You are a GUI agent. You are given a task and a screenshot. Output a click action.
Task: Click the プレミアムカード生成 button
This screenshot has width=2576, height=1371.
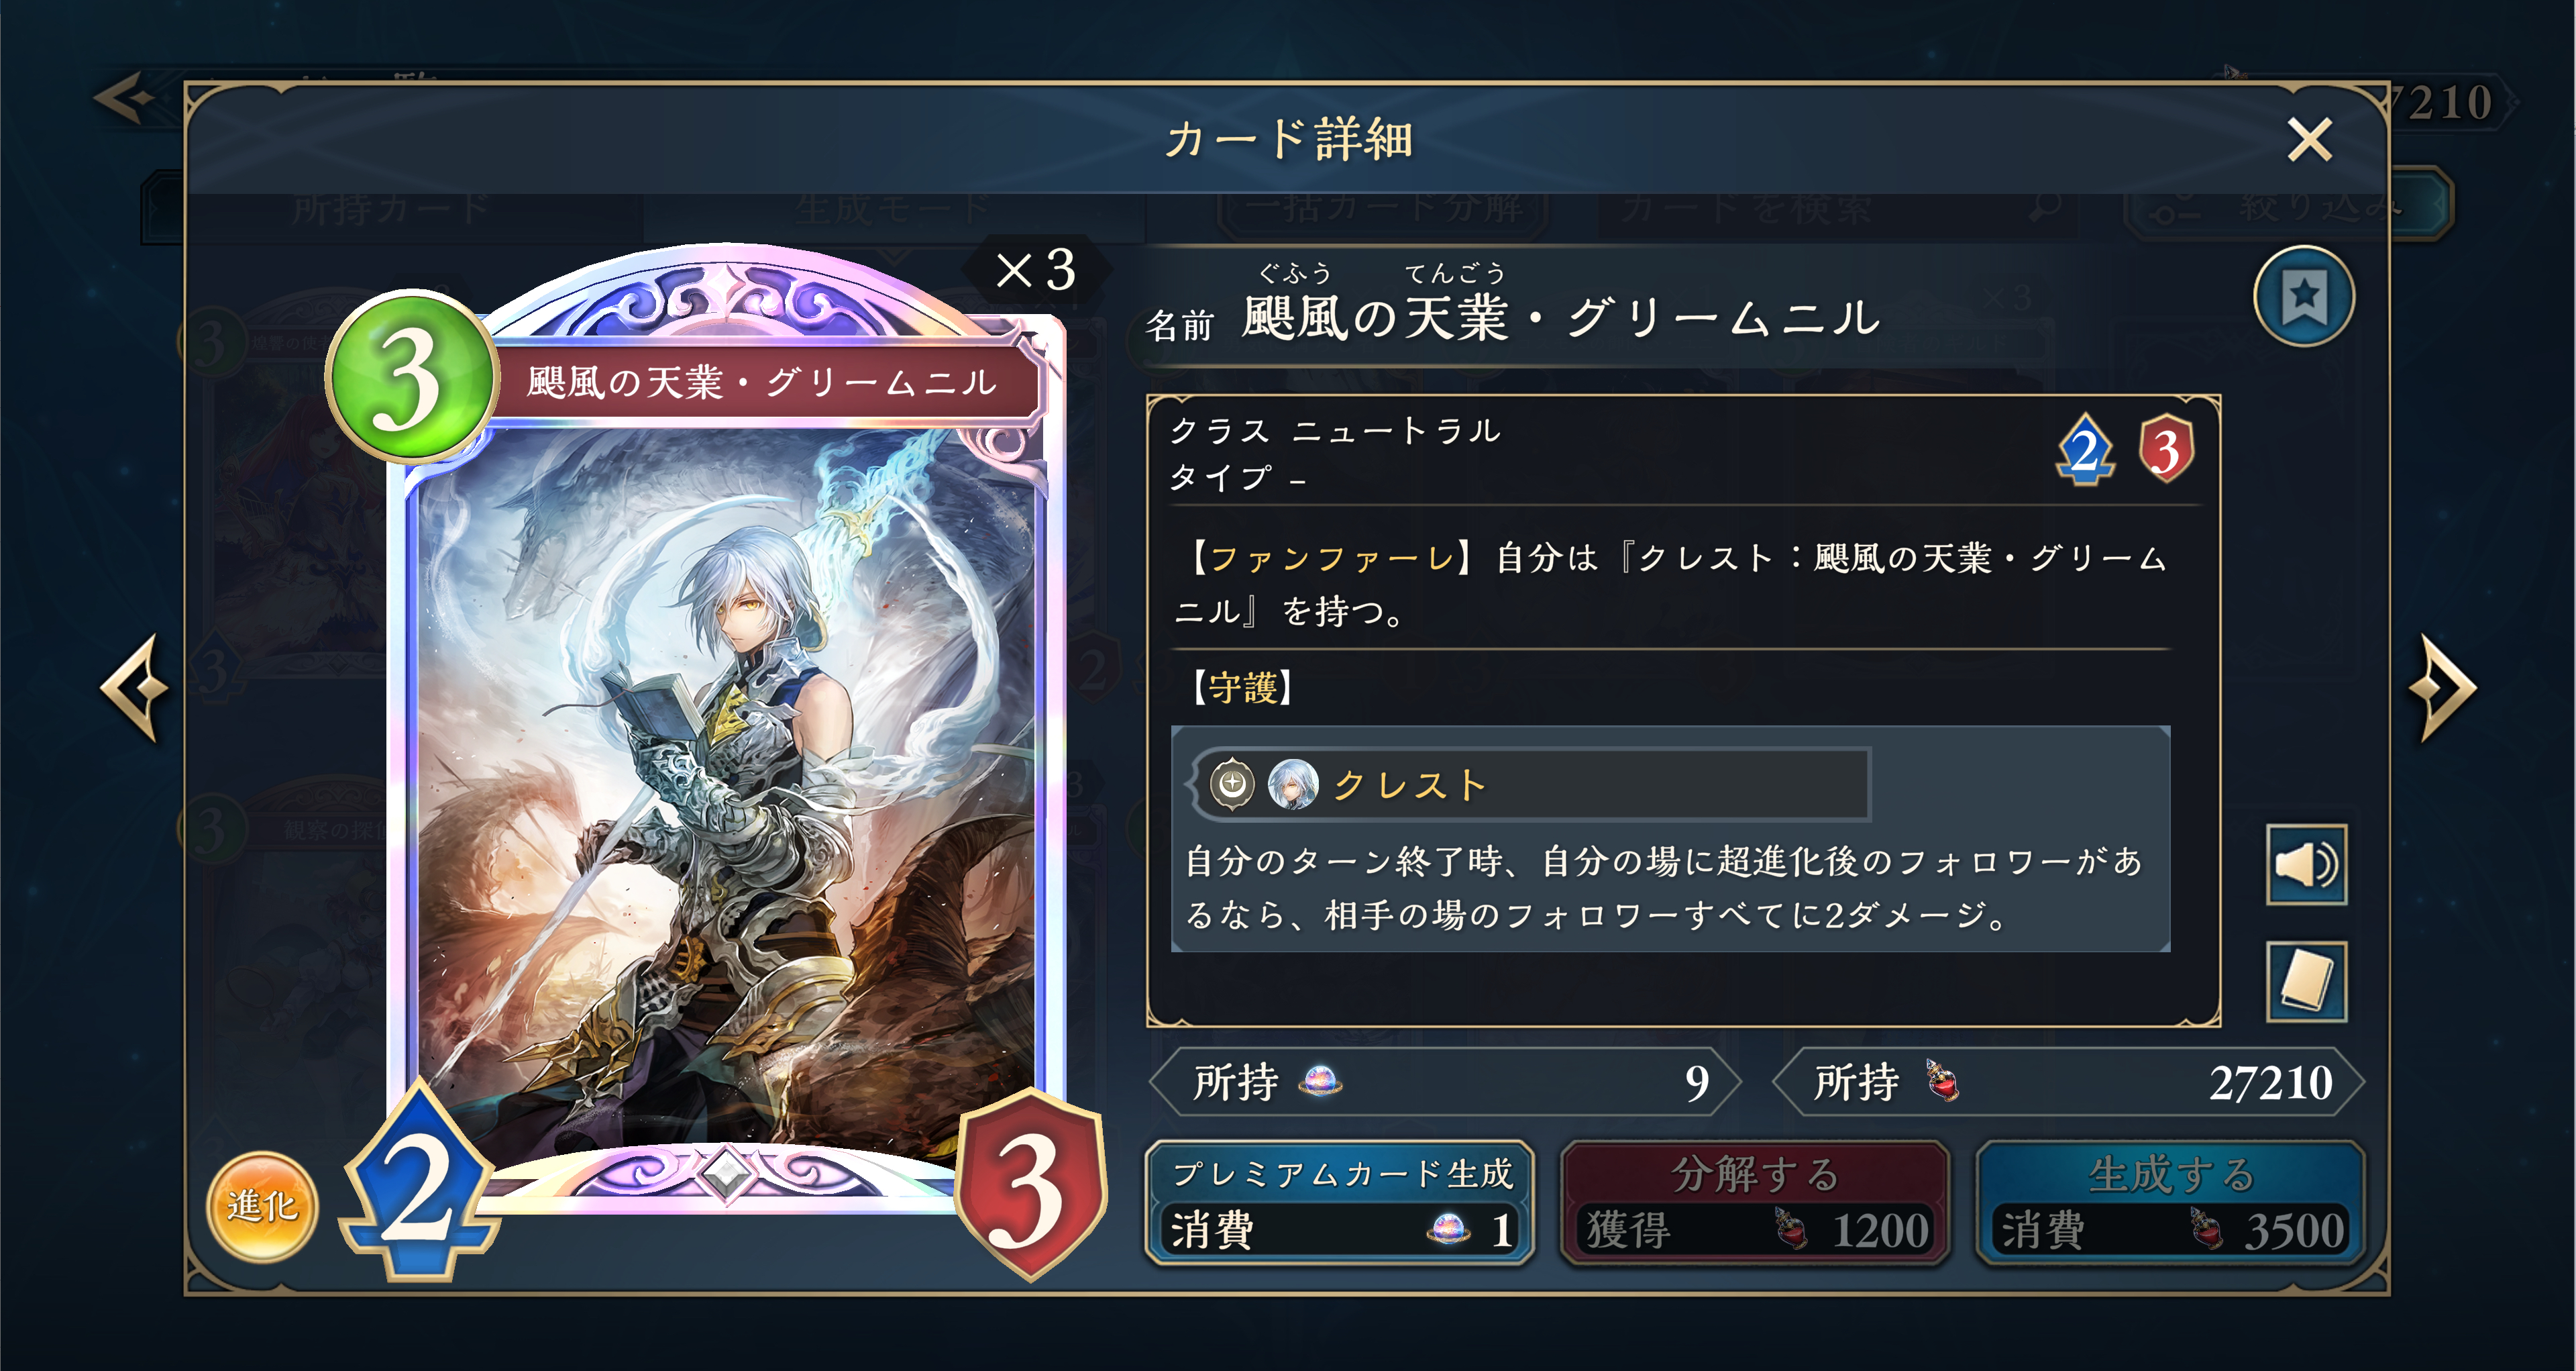1339,1203
